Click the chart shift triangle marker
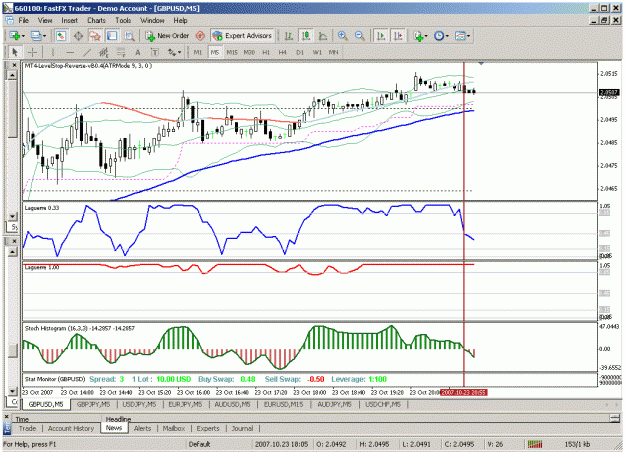The image size is (625, 452). (x=481, y=63)
